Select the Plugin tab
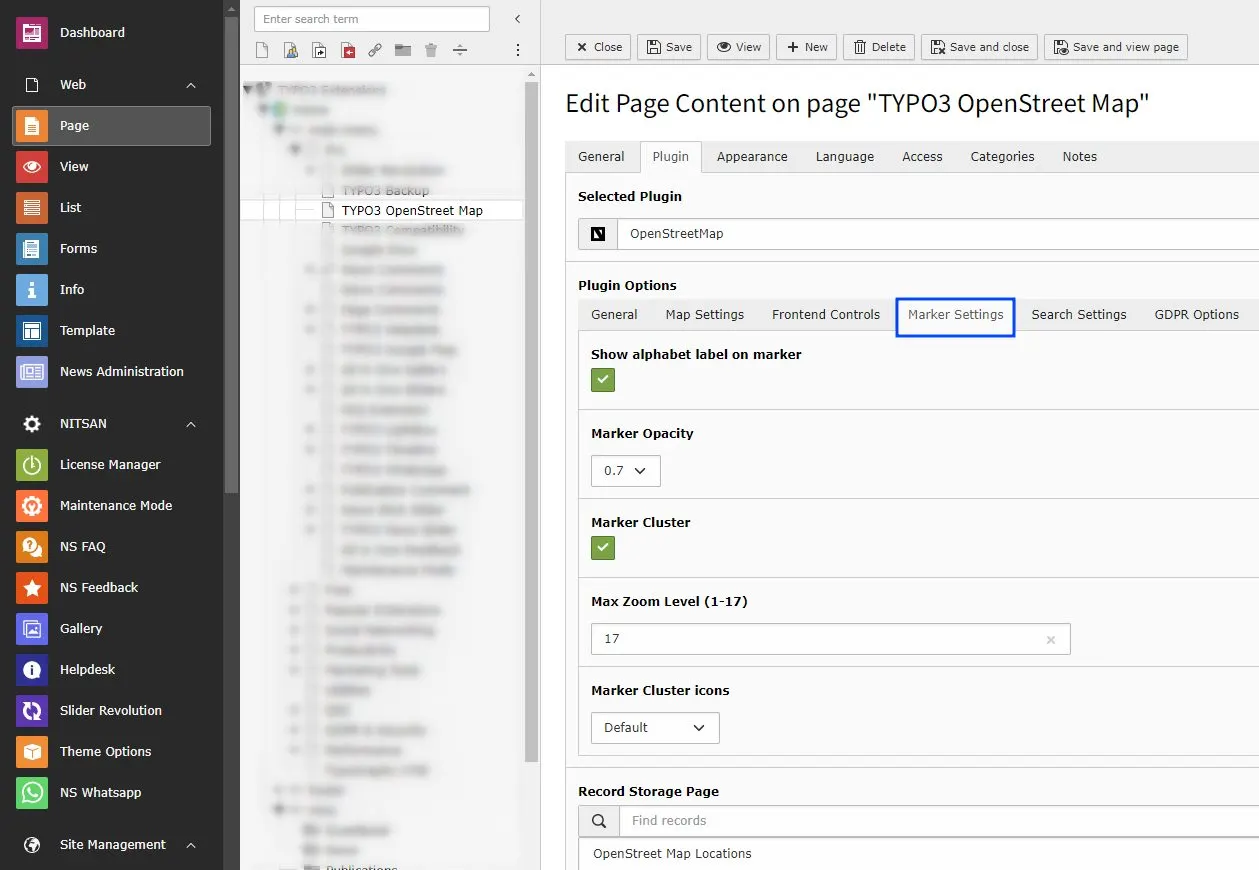The height and width of the screenshot is (870, 1259). click(x=671, y=157)
